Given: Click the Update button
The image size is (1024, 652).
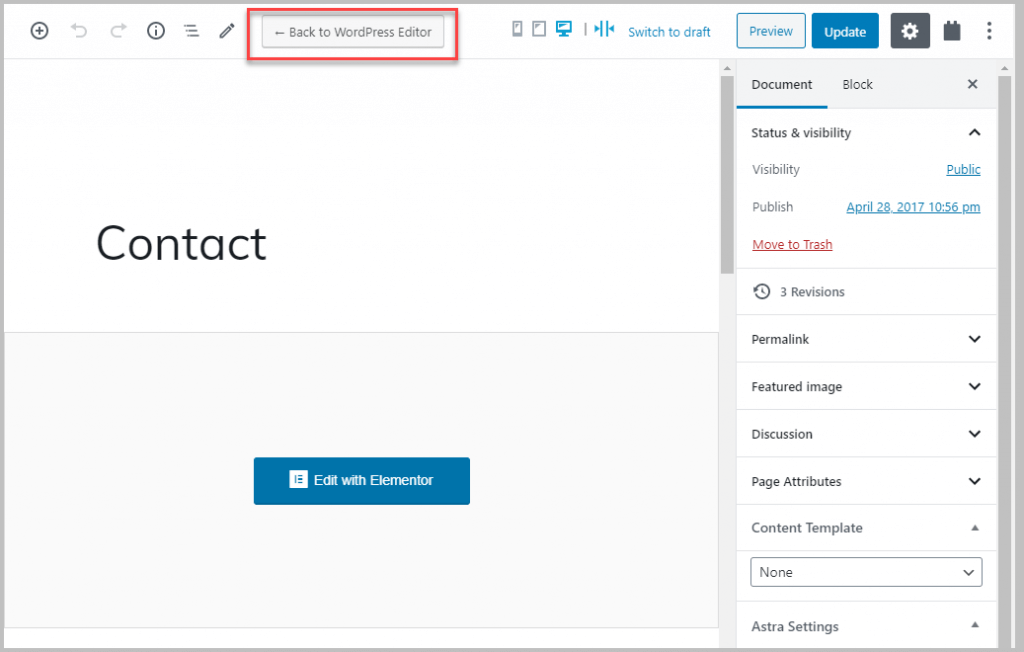Looking at the screenshot, I should [x=845, y=31].
